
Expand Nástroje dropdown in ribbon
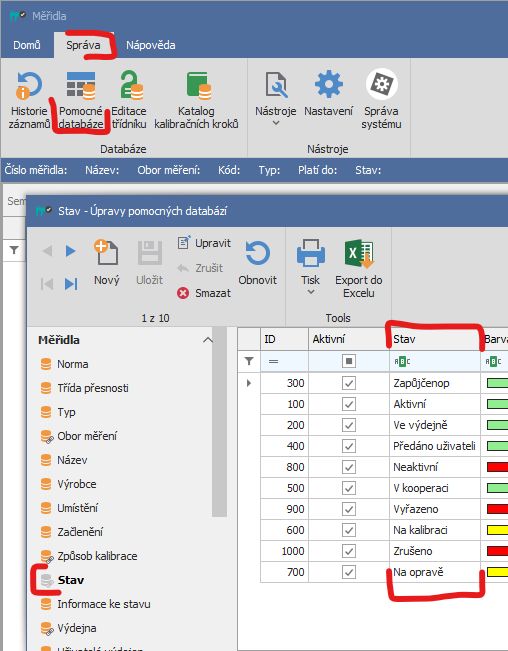pyautogui.click(x=276, y=123)
